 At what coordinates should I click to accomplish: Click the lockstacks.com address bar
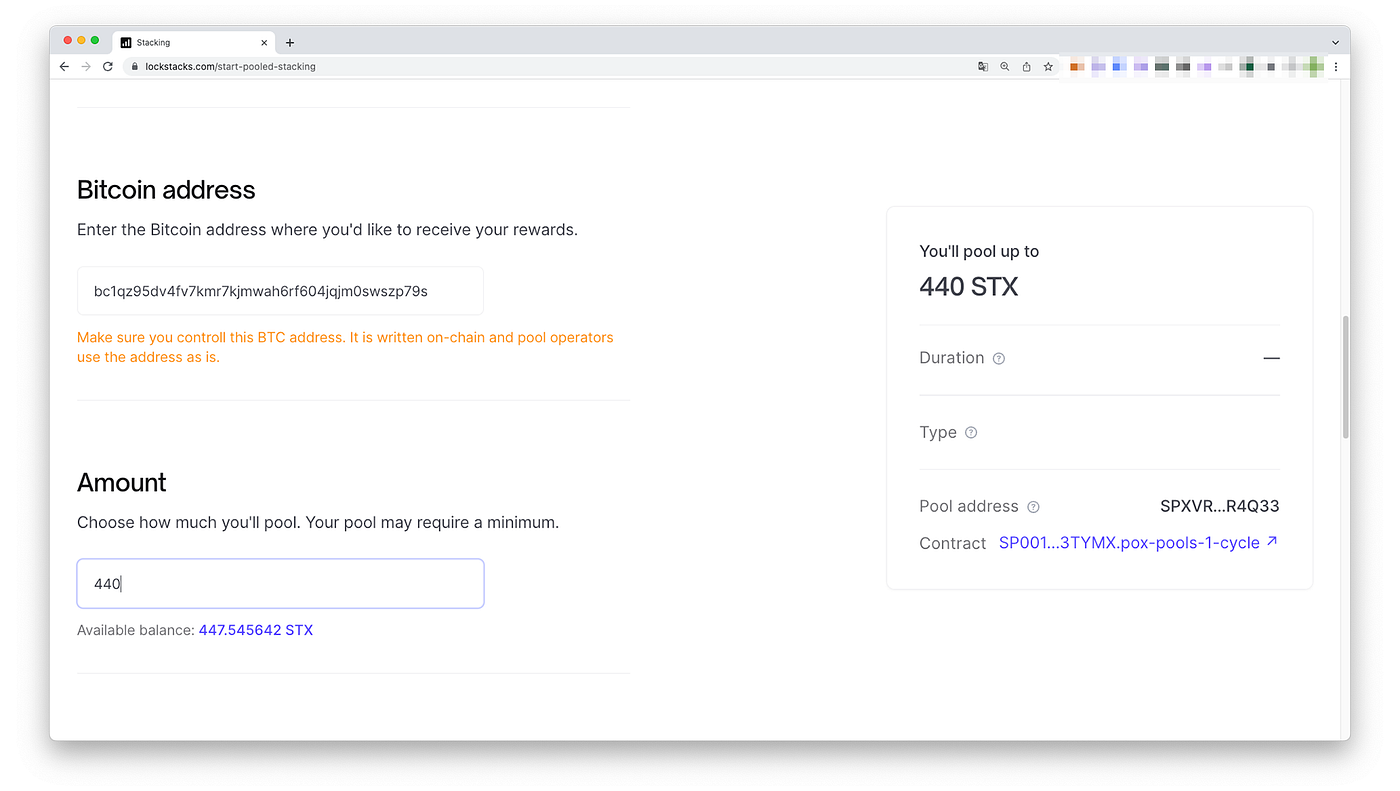548,67
